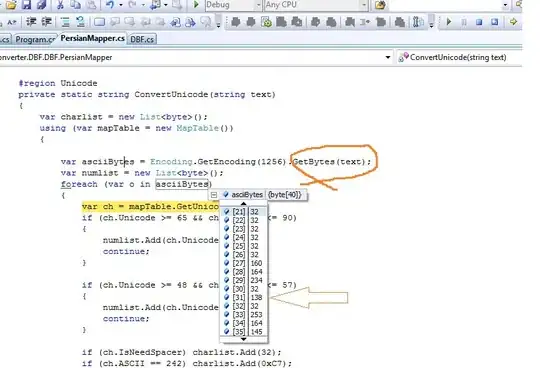Screen dimensions: 540x368
Task: Open the DBF.cs tab
Action: click(x=142, y=40)
